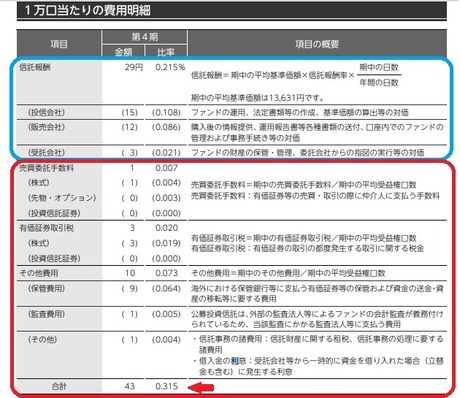Select the ratio "(0.005)"
Image resolution: width=460 pixels, height=398 pixels.
point(166,314)
